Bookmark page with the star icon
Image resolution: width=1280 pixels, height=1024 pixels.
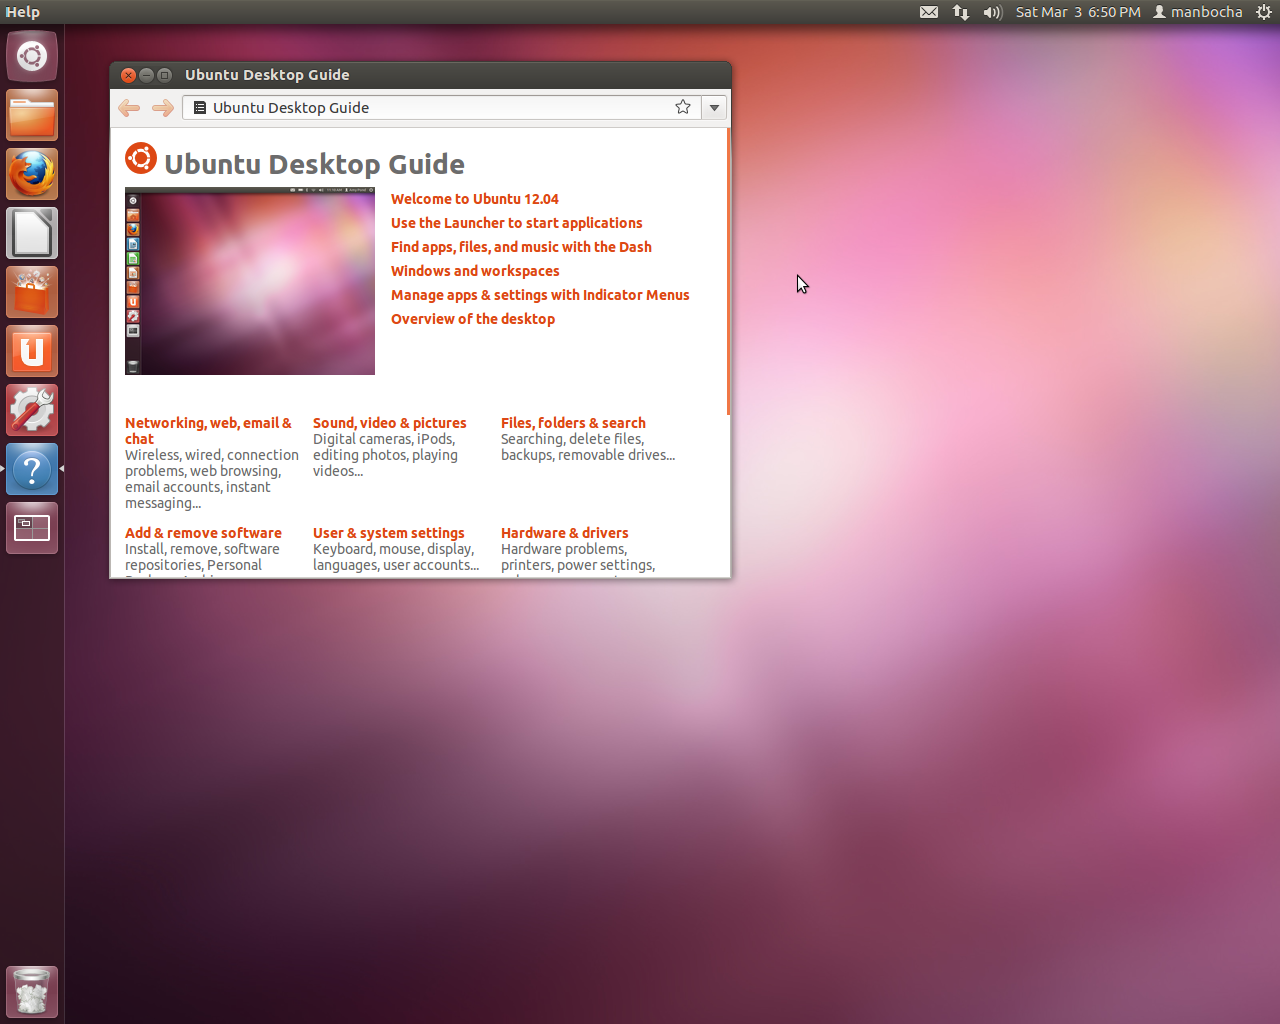pos(683,107)
